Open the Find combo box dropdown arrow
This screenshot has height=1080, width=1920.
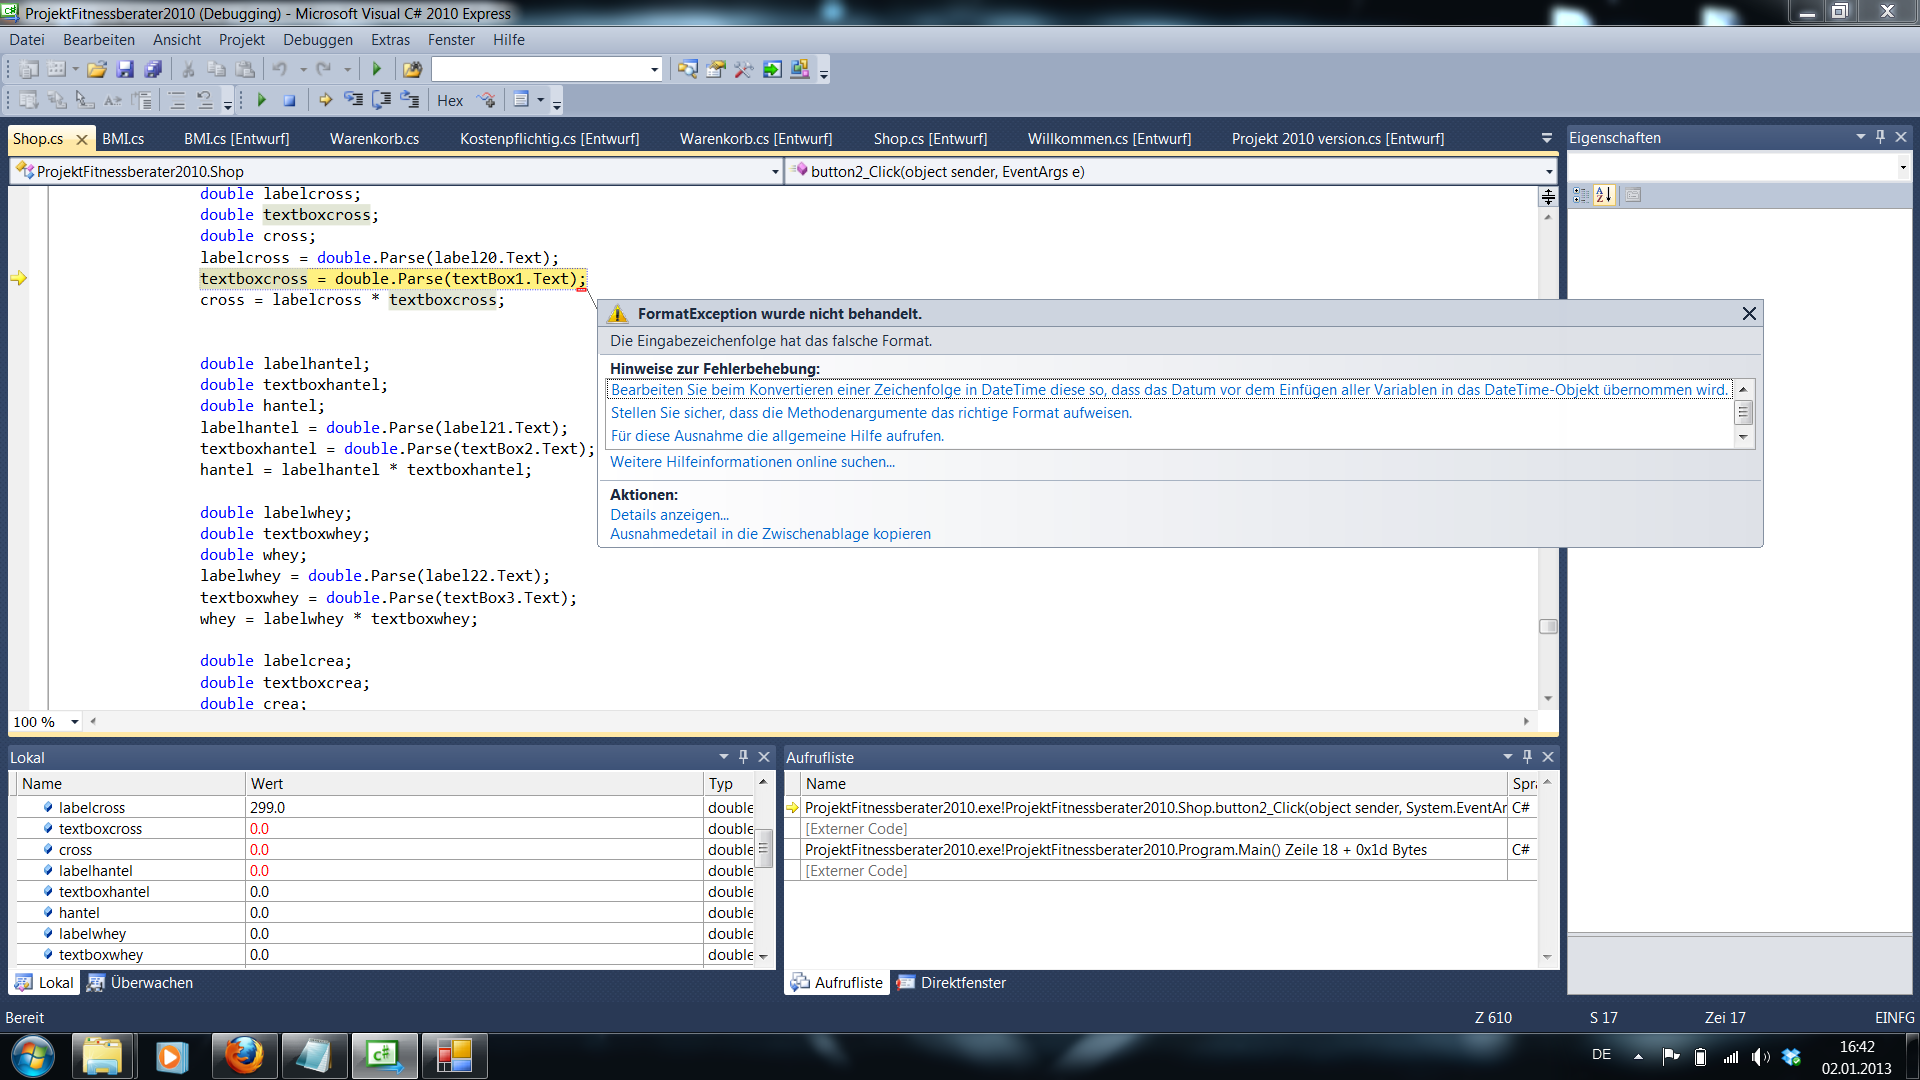pos(655,69)
